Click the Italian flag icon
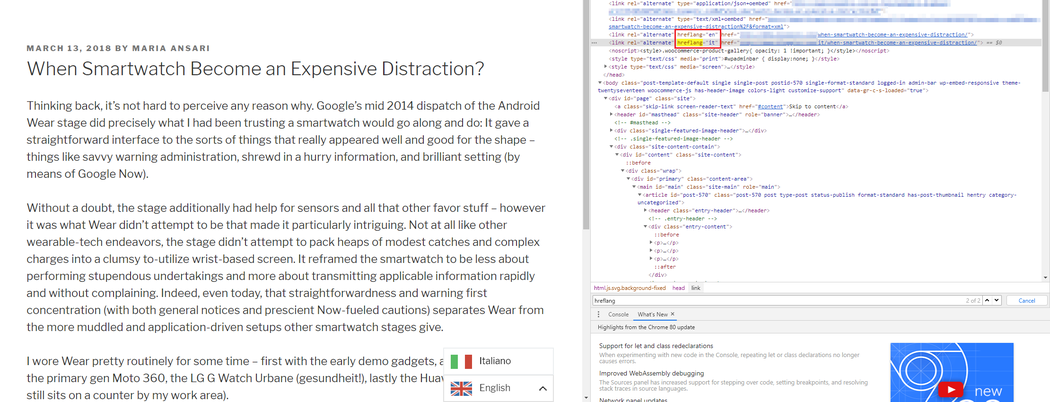The height and width of the screenshot is (402, 1050). click(461, 361)
